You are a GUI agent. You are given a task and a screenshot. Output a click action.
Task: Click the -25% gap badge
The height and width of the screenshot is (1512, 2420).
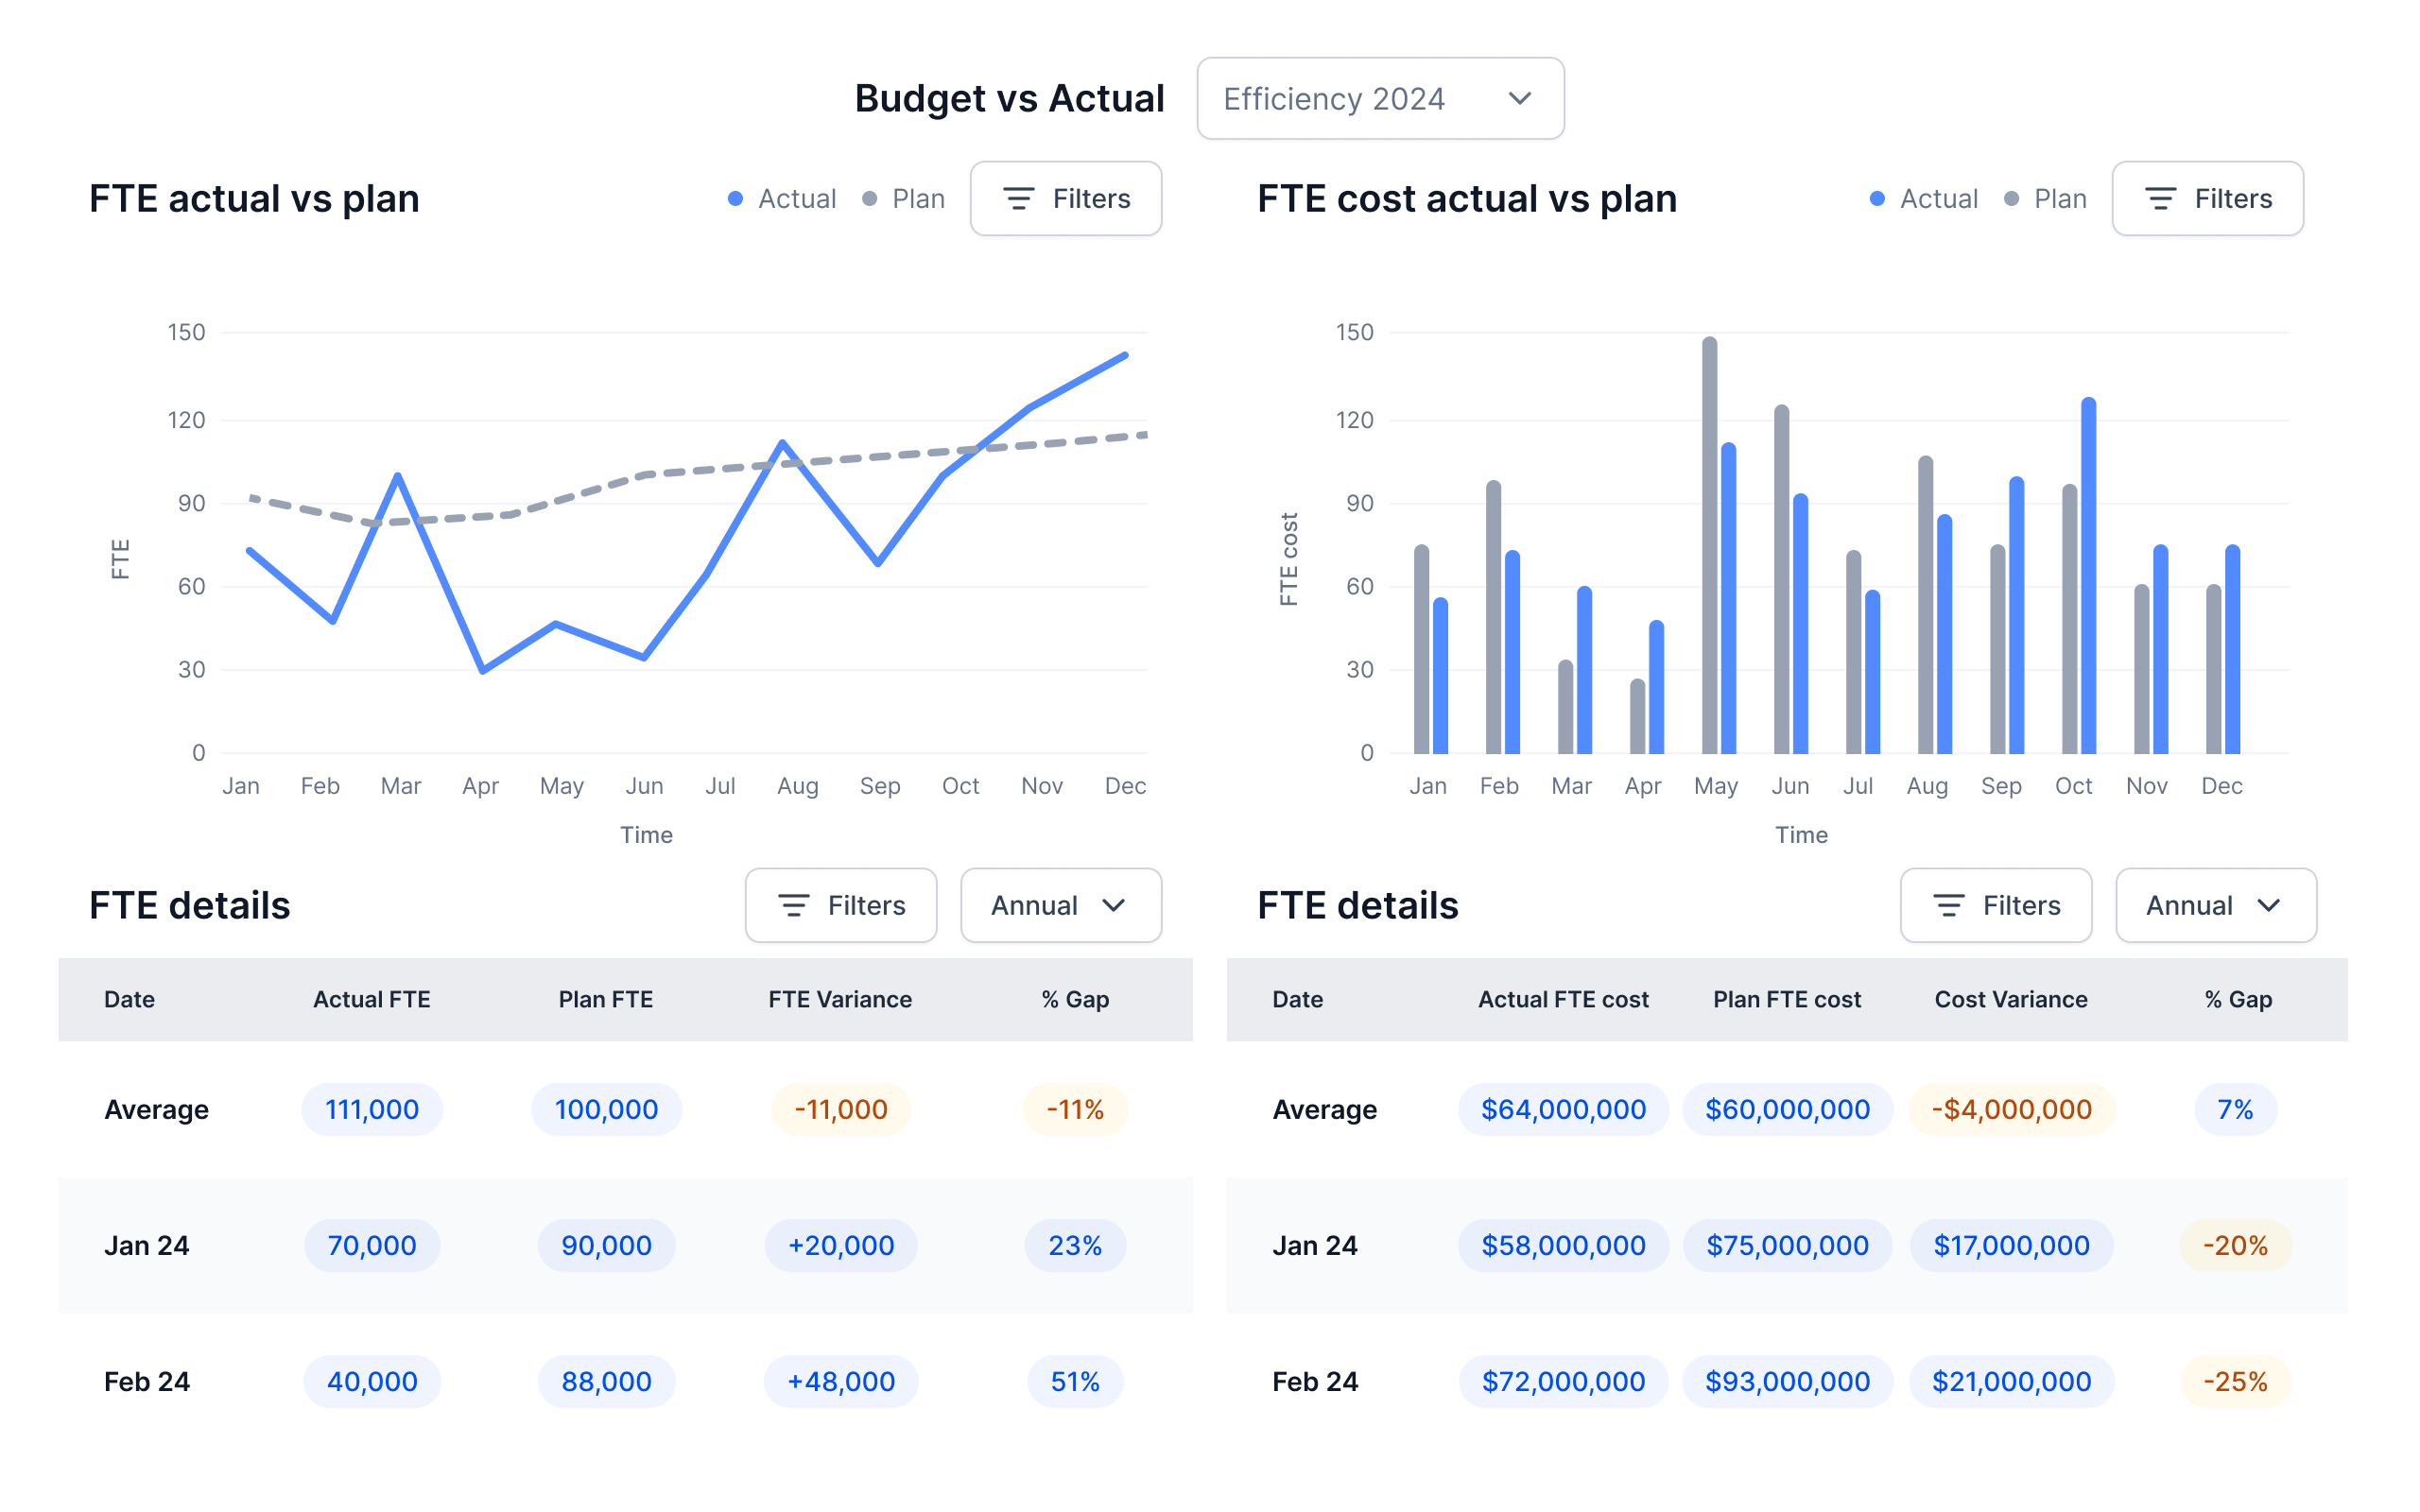click(2235, 1381)
